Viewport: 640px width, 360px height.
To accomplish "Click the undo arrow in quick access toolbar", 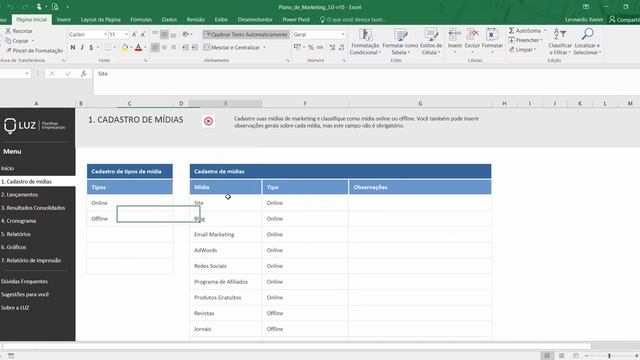I will (x=11, y=7).
